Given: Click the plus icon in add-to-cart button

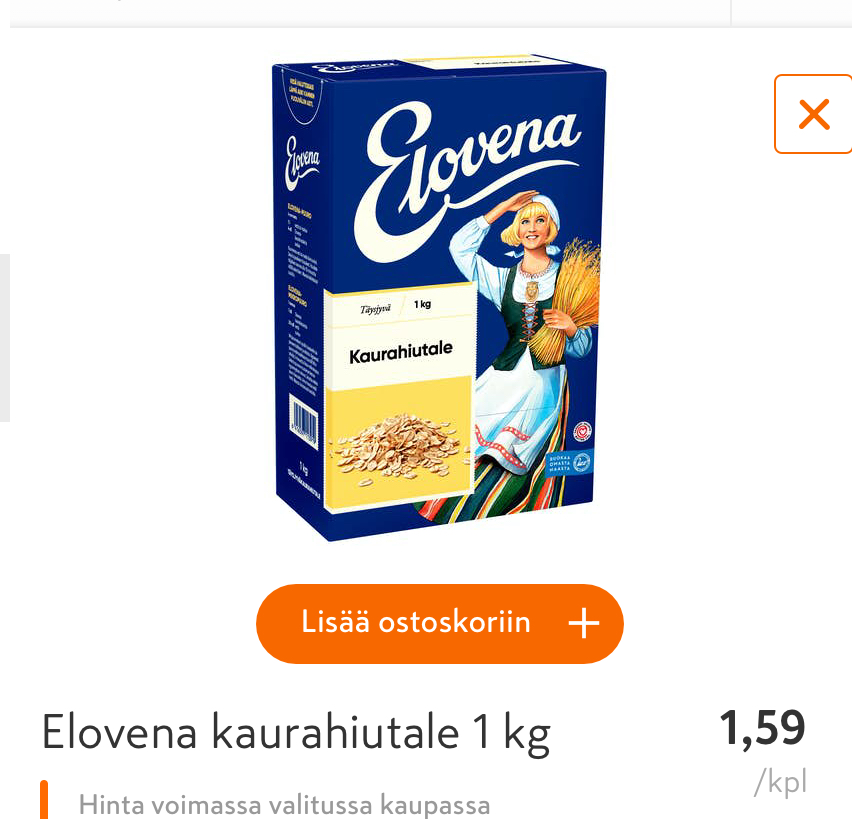Looking at the screenshot, I should 584,623.
